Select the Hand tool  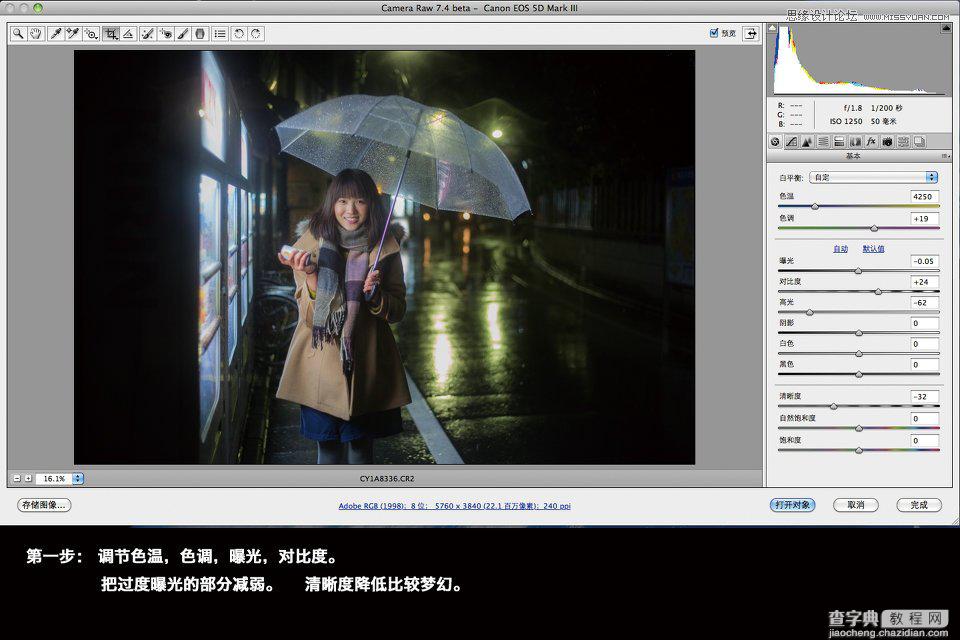click(x=36, y=34)
